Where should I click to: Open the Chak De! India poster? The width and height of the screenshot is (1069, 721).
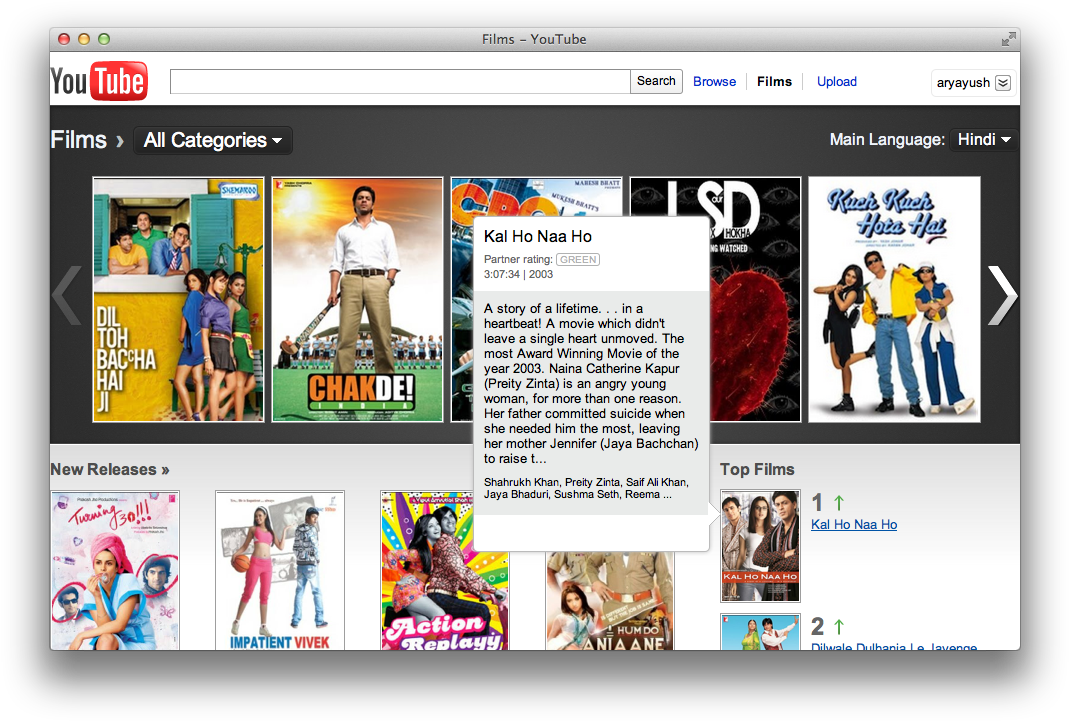[x=357, y=299]
